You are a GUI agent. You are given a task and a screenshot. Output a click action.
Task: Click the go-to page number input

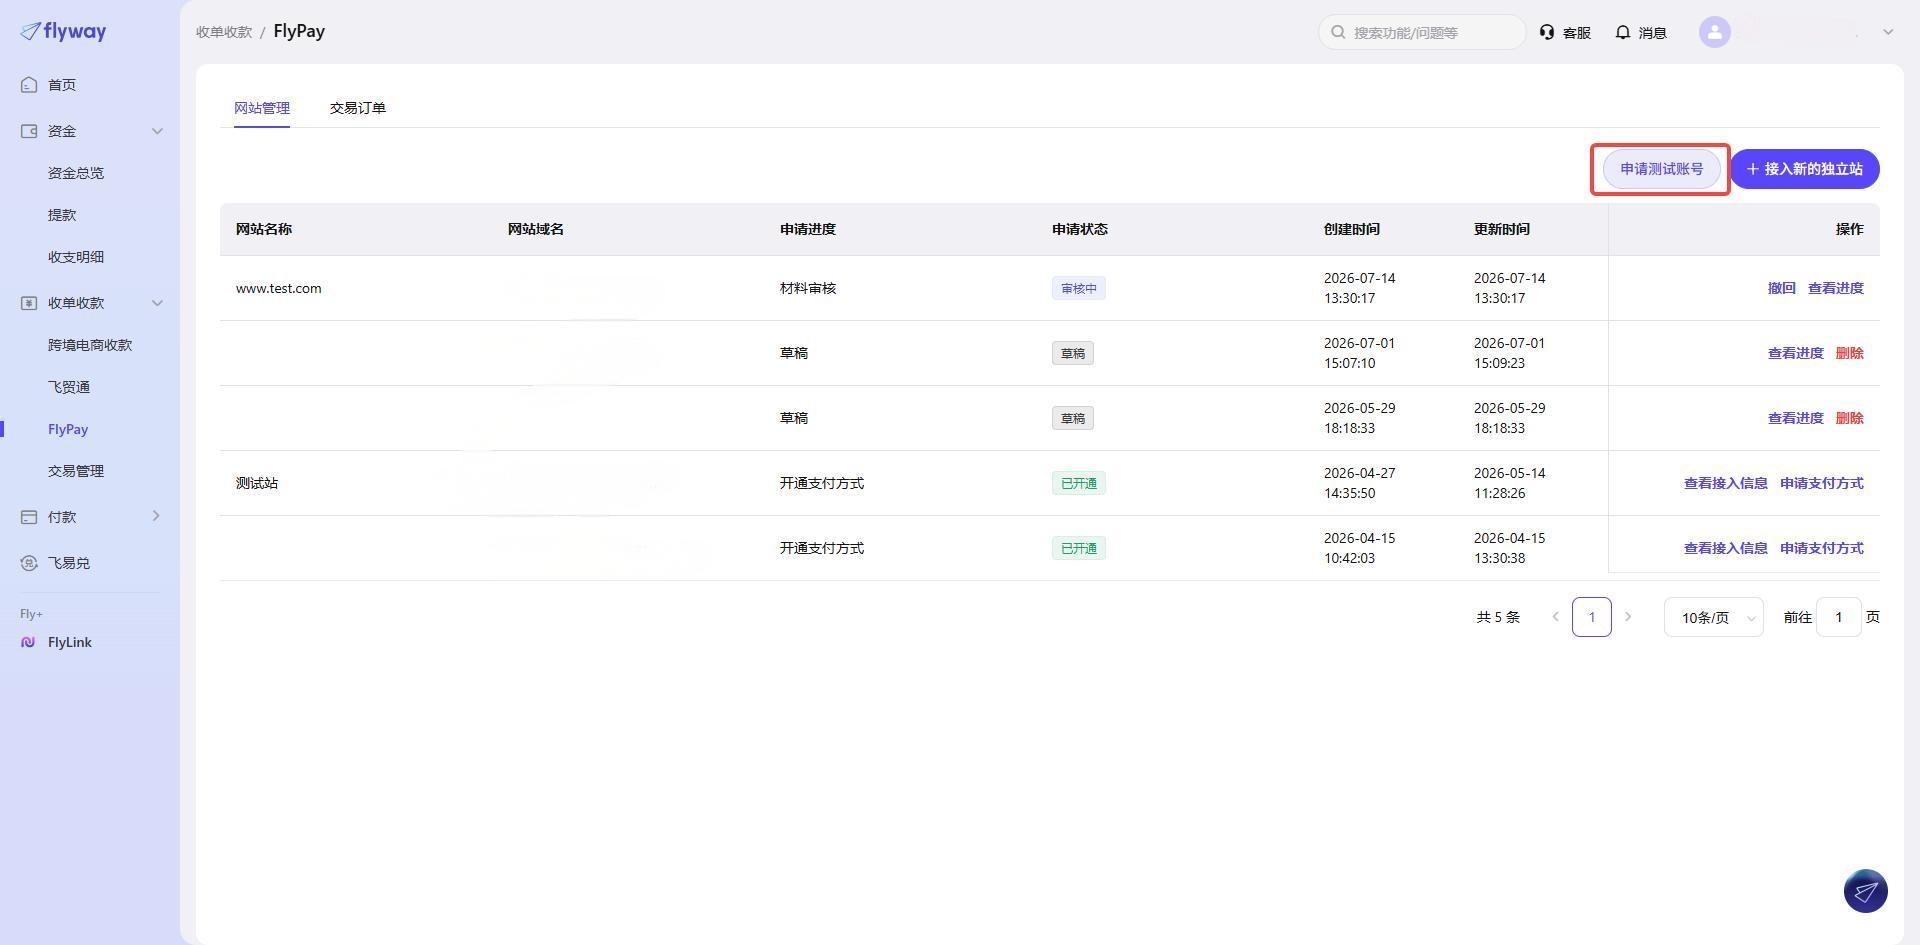click(1838, 617)
